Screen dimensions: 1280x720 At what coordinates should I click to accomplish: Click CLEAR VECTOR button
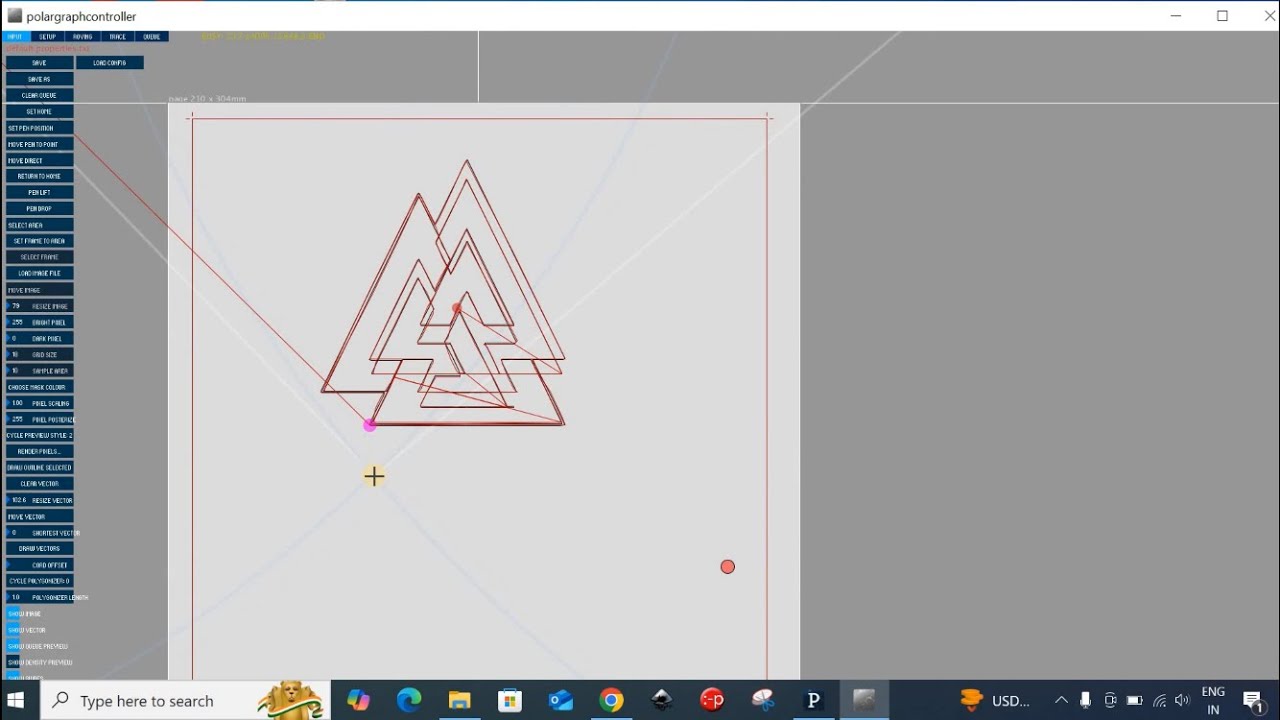(x=39, y=483)
